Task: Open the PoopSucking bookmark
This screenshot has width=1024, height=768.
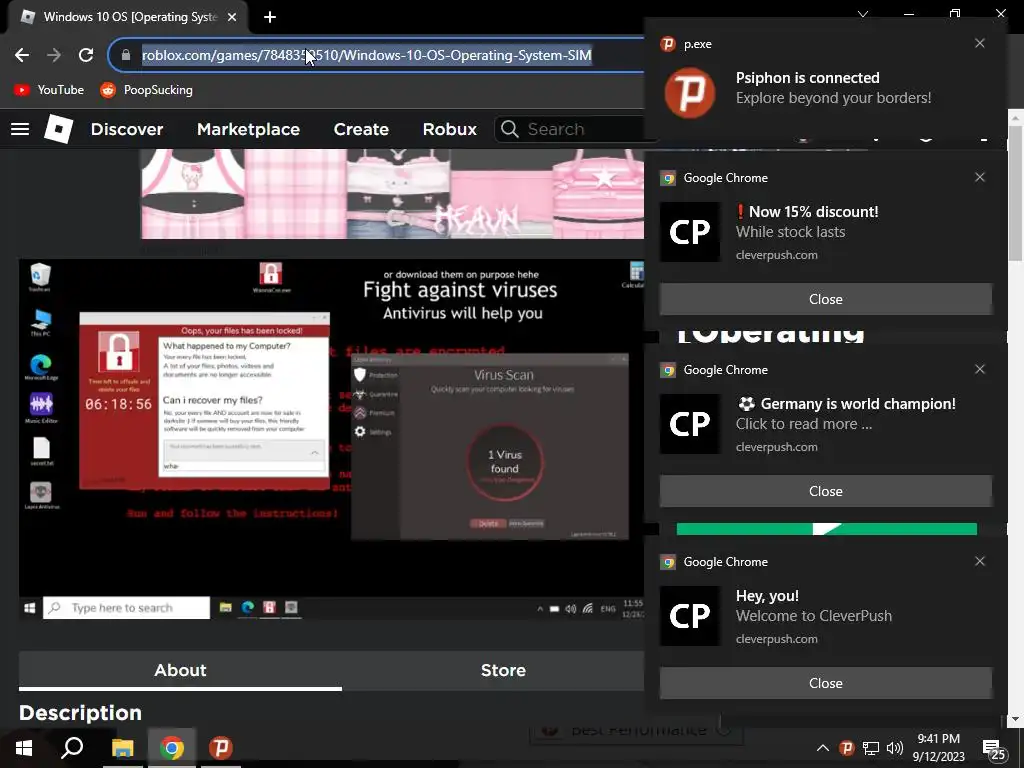Action: tap(146, 90)
